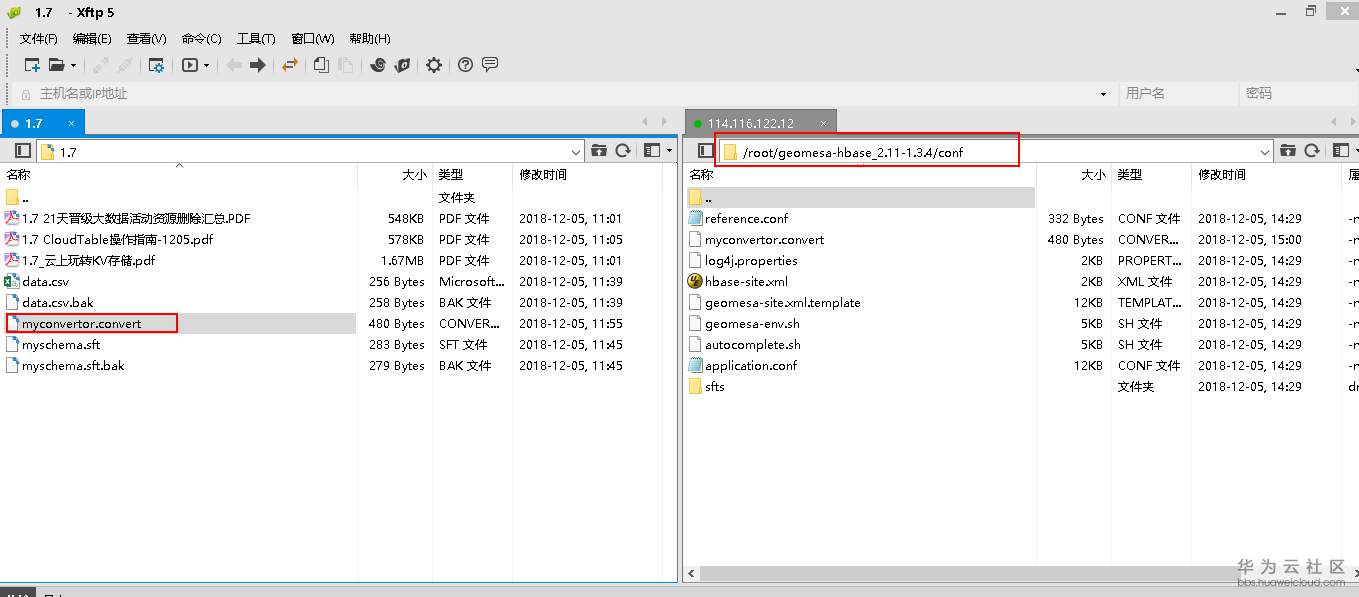This screenshot has height=597, width=1359.
Task: Refresh the local 1.7 pane
Action: (x=623, y=151)
